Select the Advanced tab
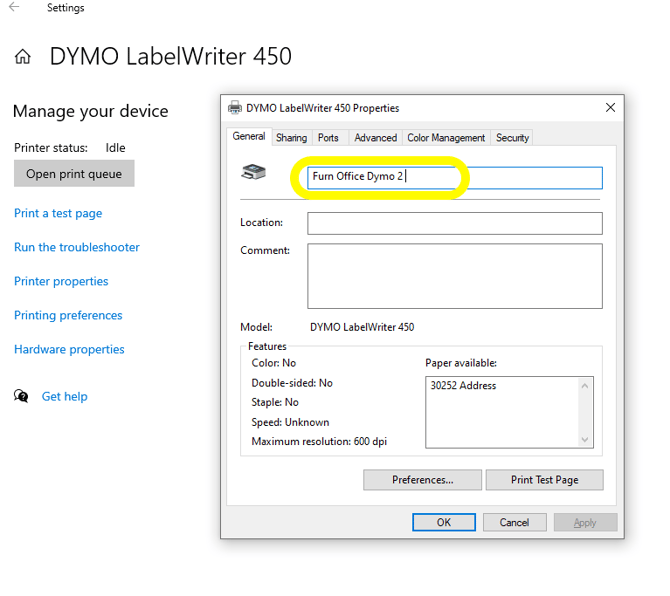 375,138
